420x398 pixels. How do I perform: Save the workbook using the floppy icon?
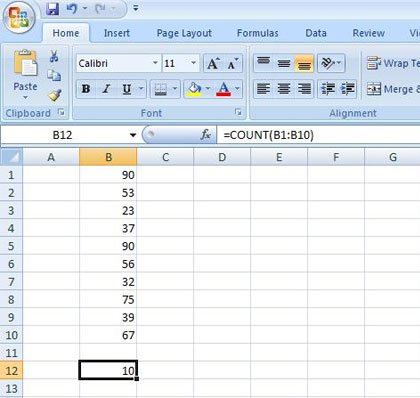click(x=52, y=9)
